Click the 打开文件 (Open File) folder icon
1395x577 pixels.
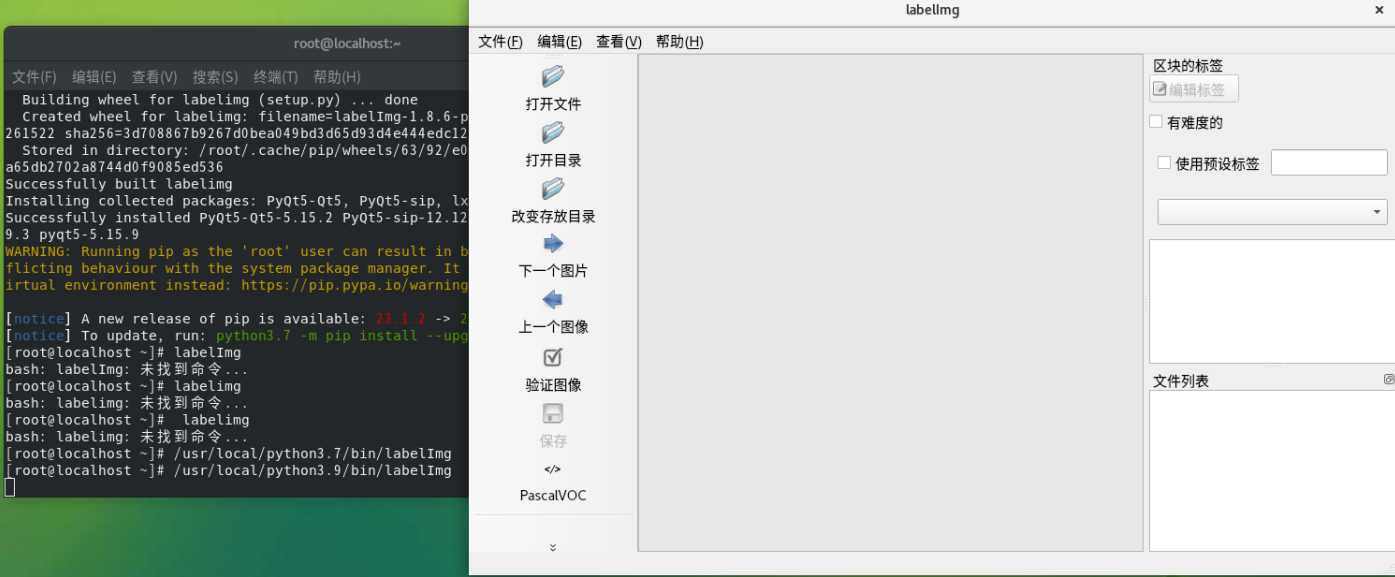coord(553,77)
